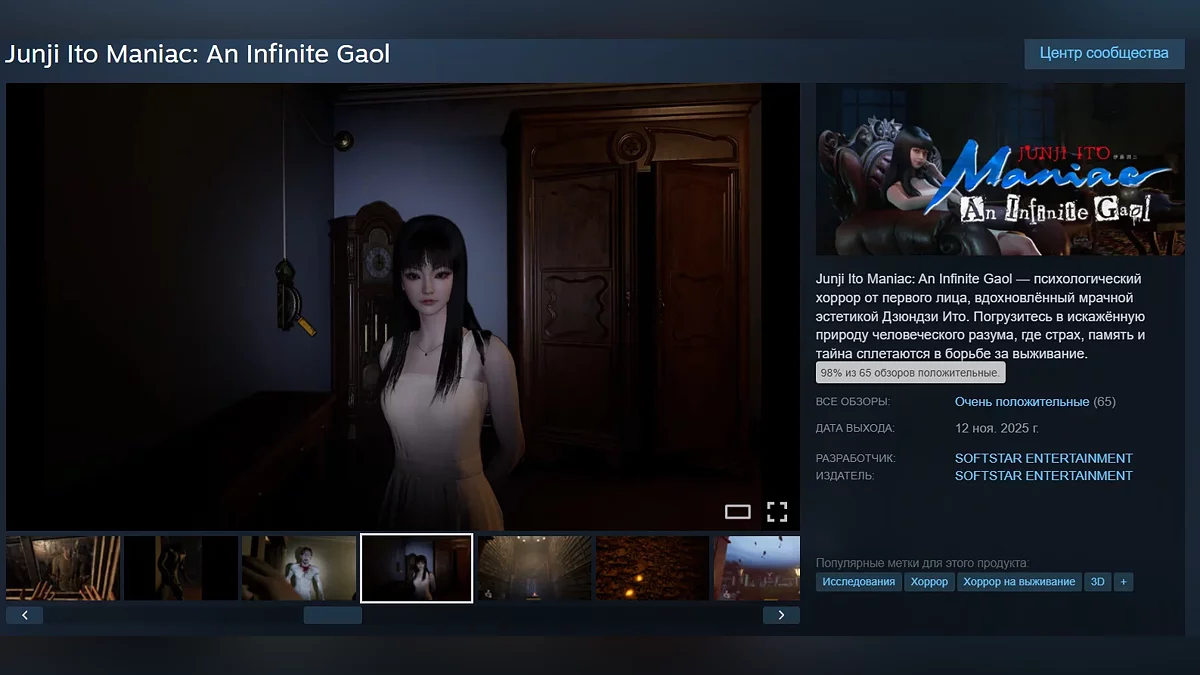Select the Хоррор tag
The image size is (1200, 675).
click(x=929, y=581)
